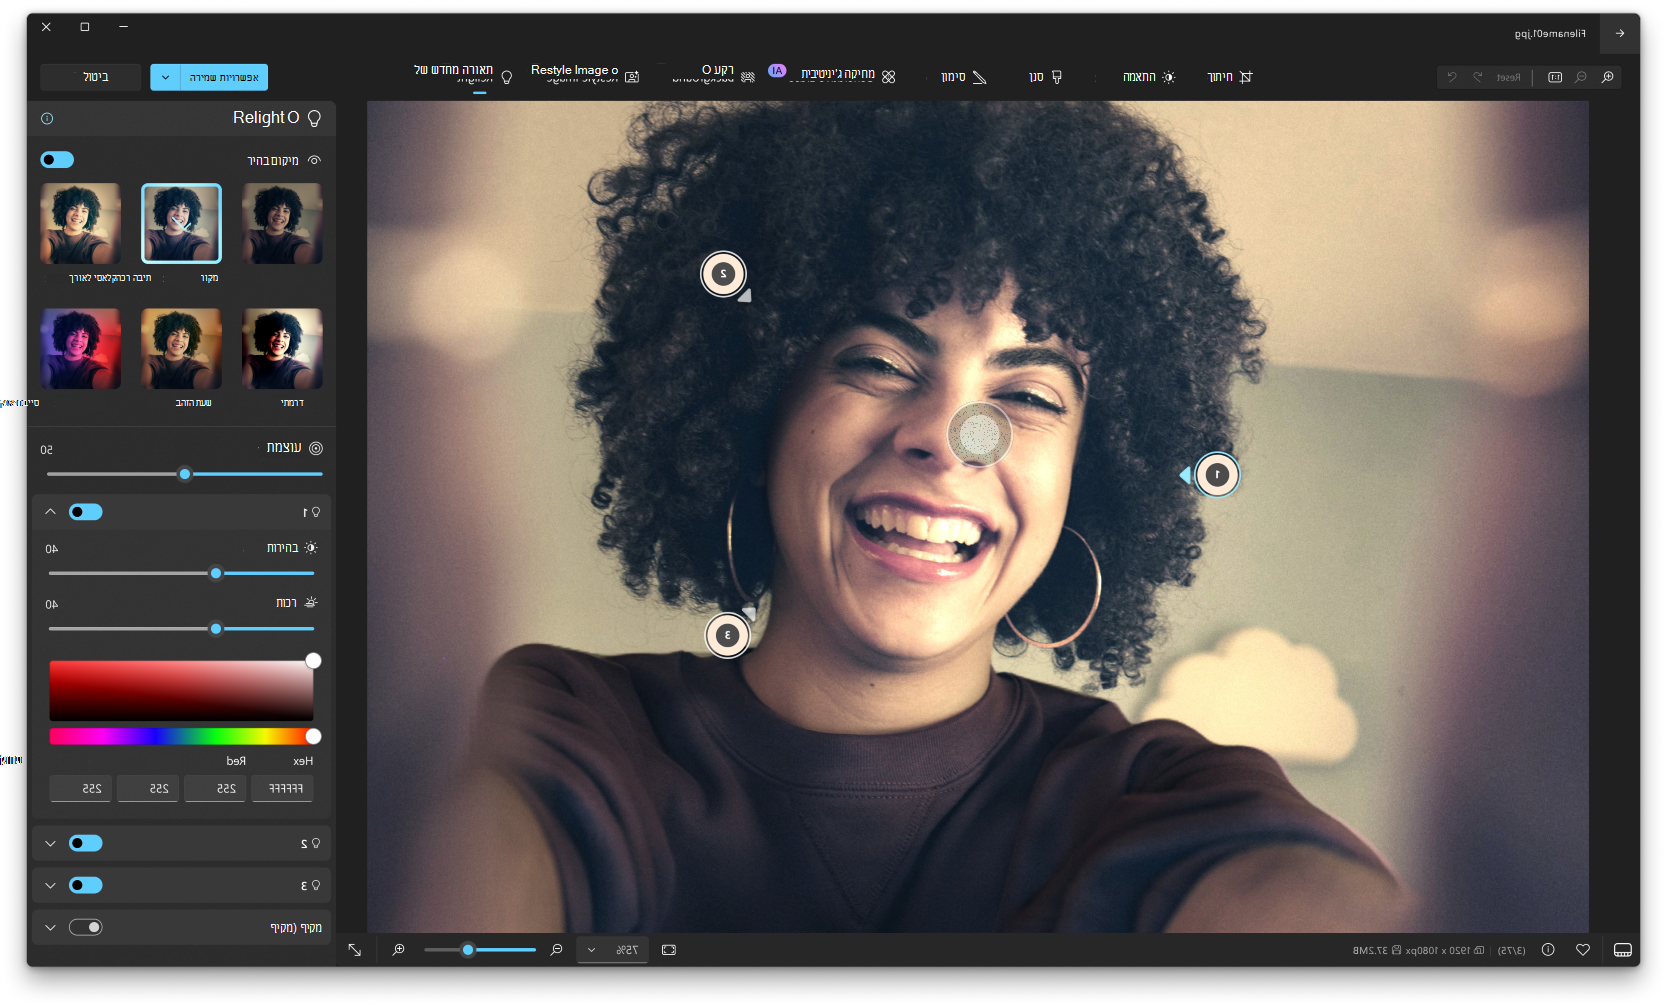Click the actual size icon next to Reset
The image size is (1667, 1007).
pos(1555,77)
